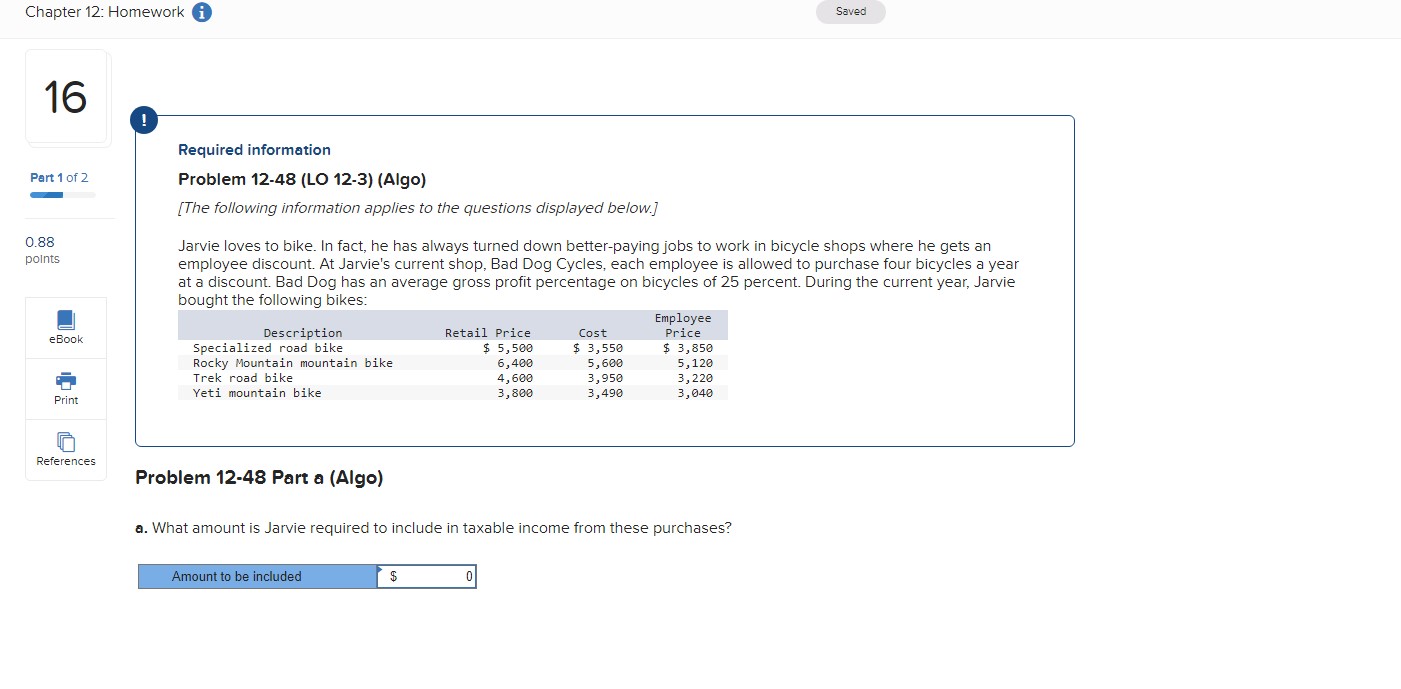This screenshot has width=1401, height=689.
Task: Select question number 16 card
Action: 66,97
